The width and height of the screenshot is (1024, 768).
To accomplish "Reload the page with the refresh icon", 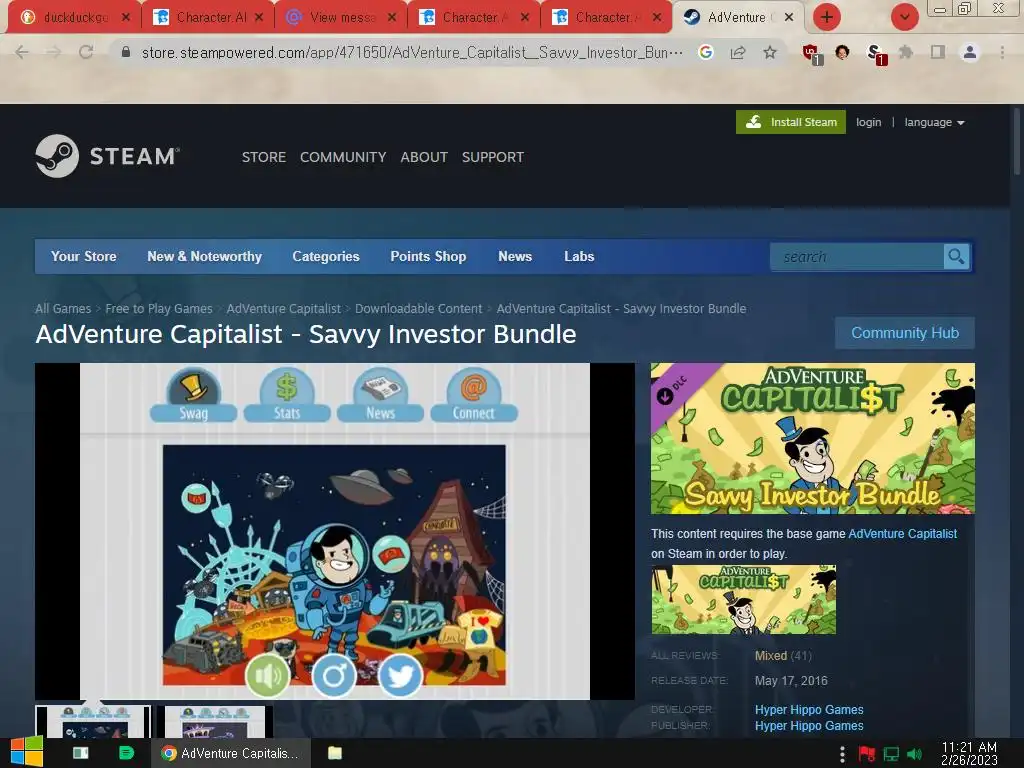I will click(x=86, y=52).
